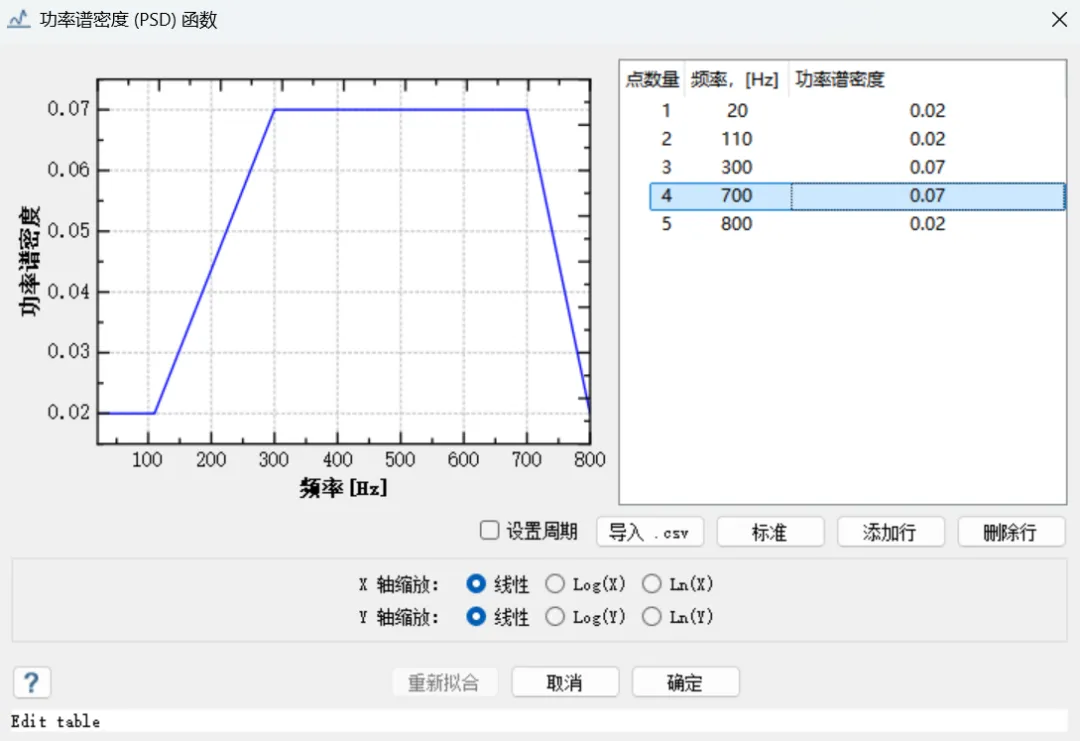Switch Y axis scaling to Log(Y)
This screenshot has height=741, width=1080.
555,617
